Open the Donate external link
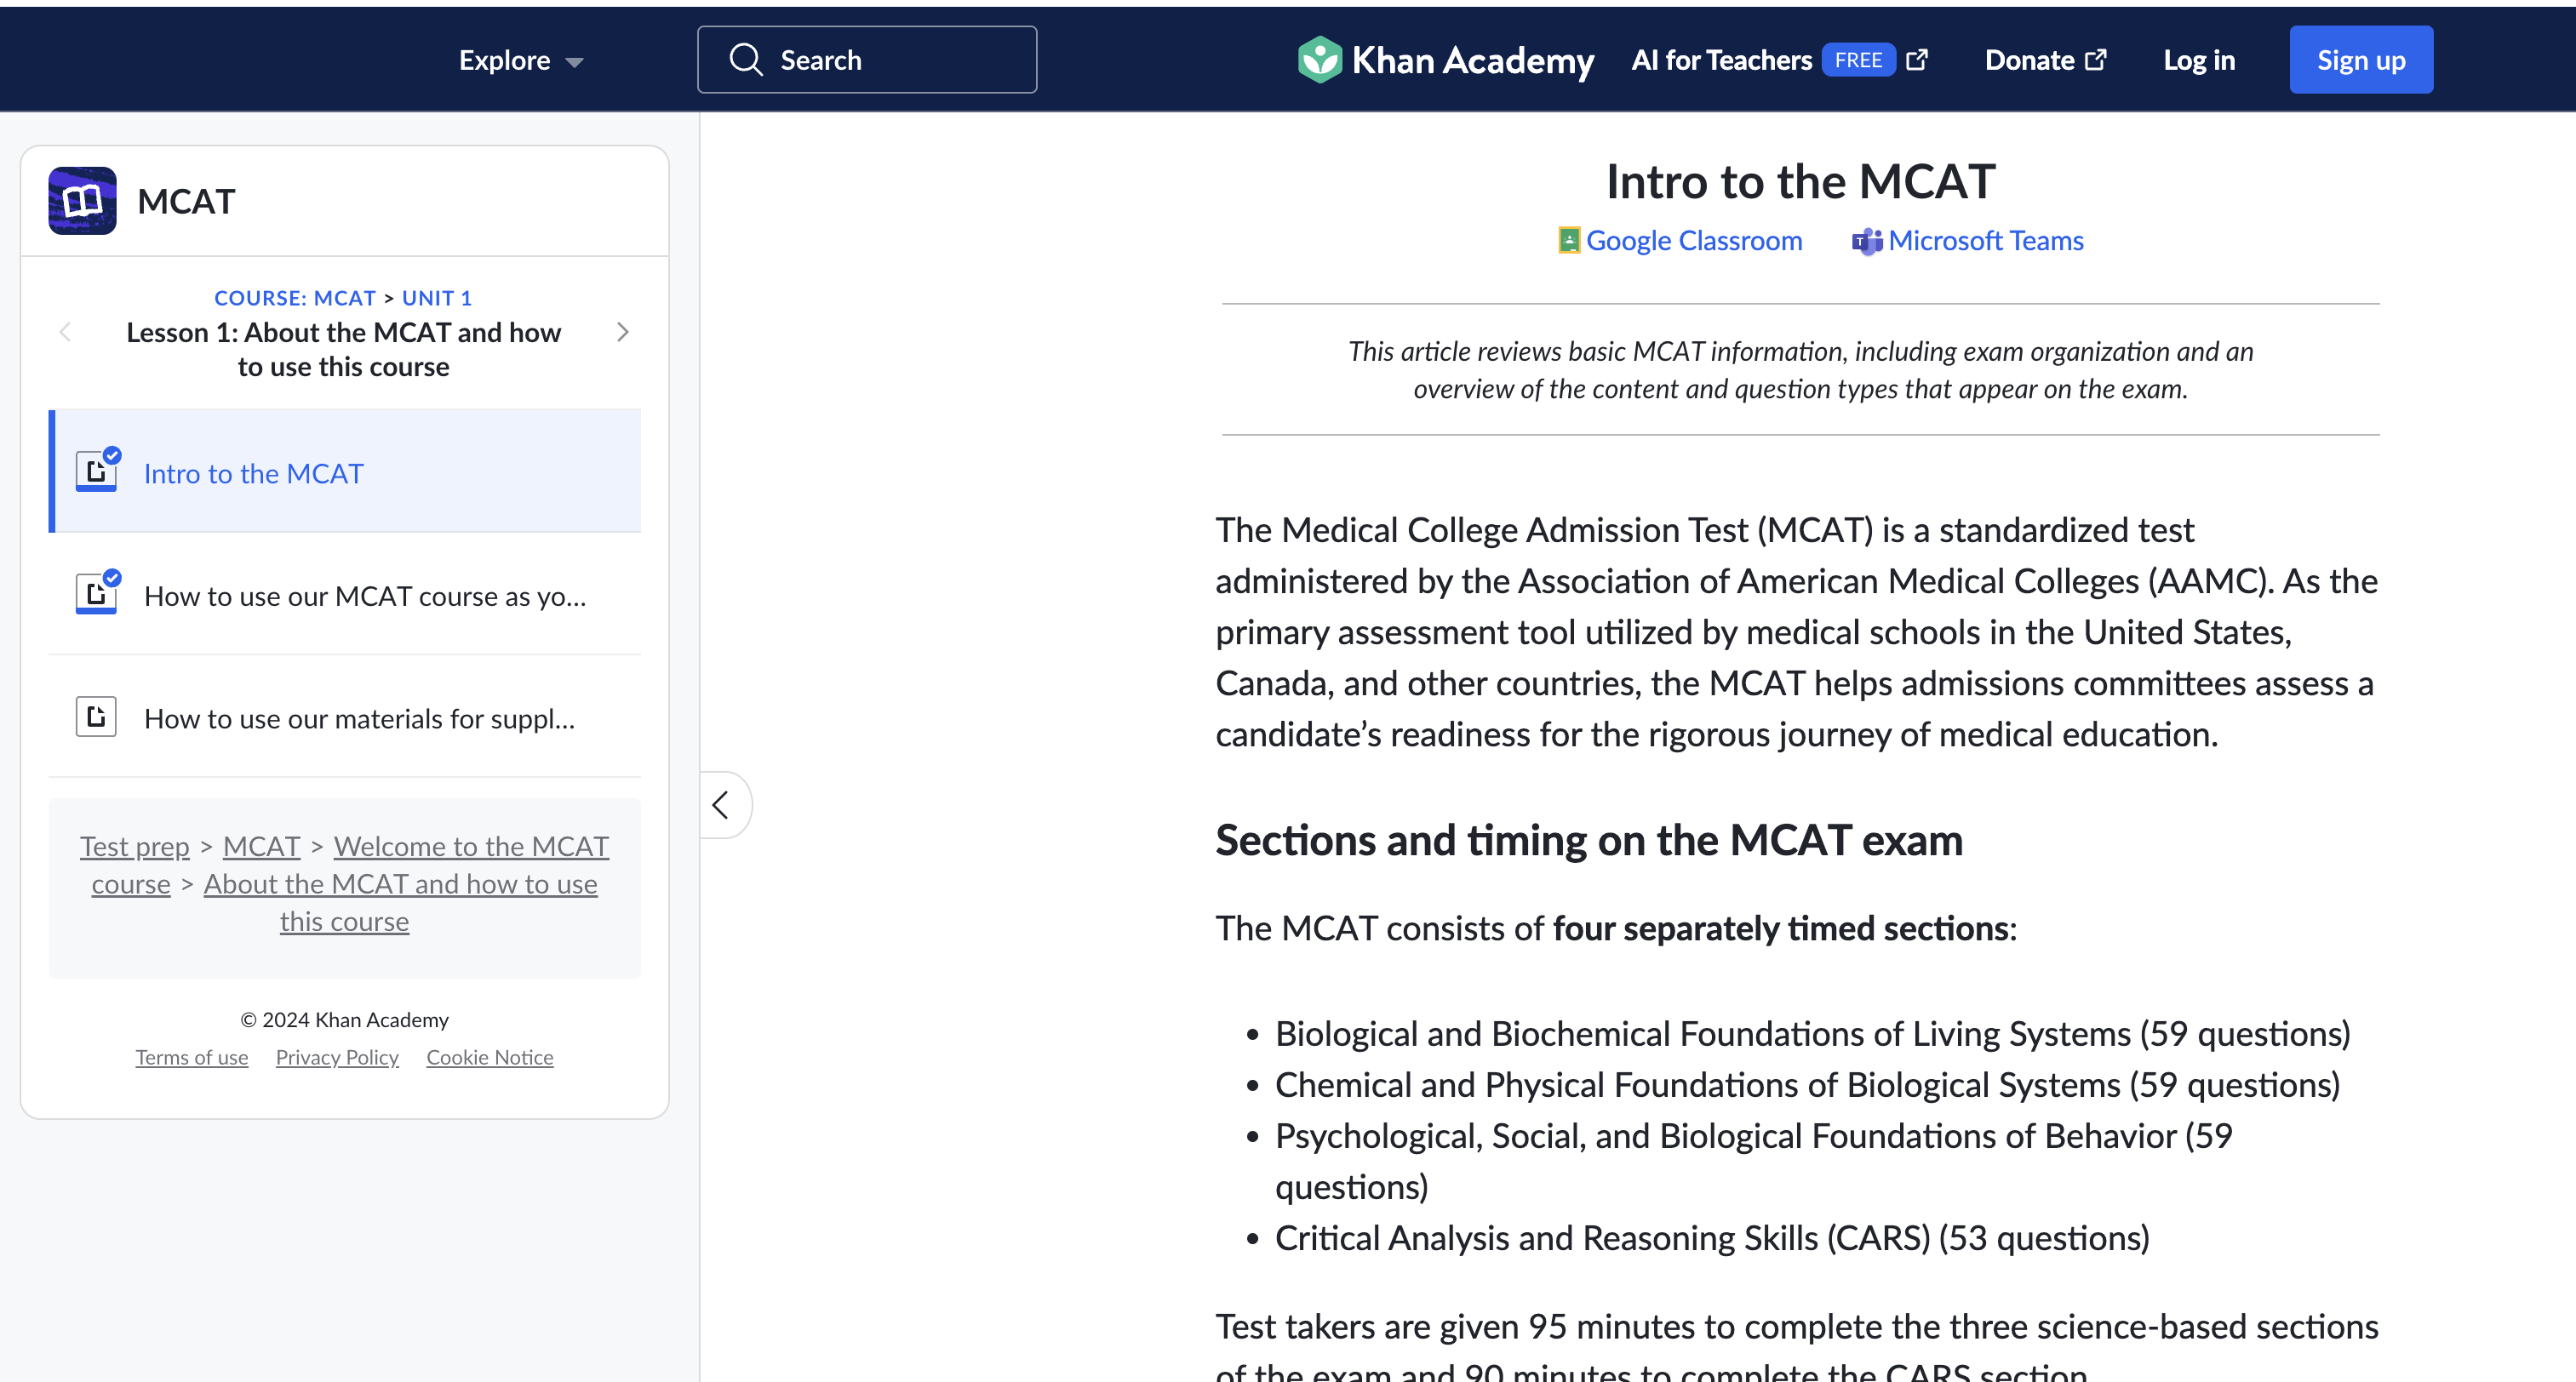Image resolution: width=2576 pixels, height=1382 pixels. [2044, 60]
